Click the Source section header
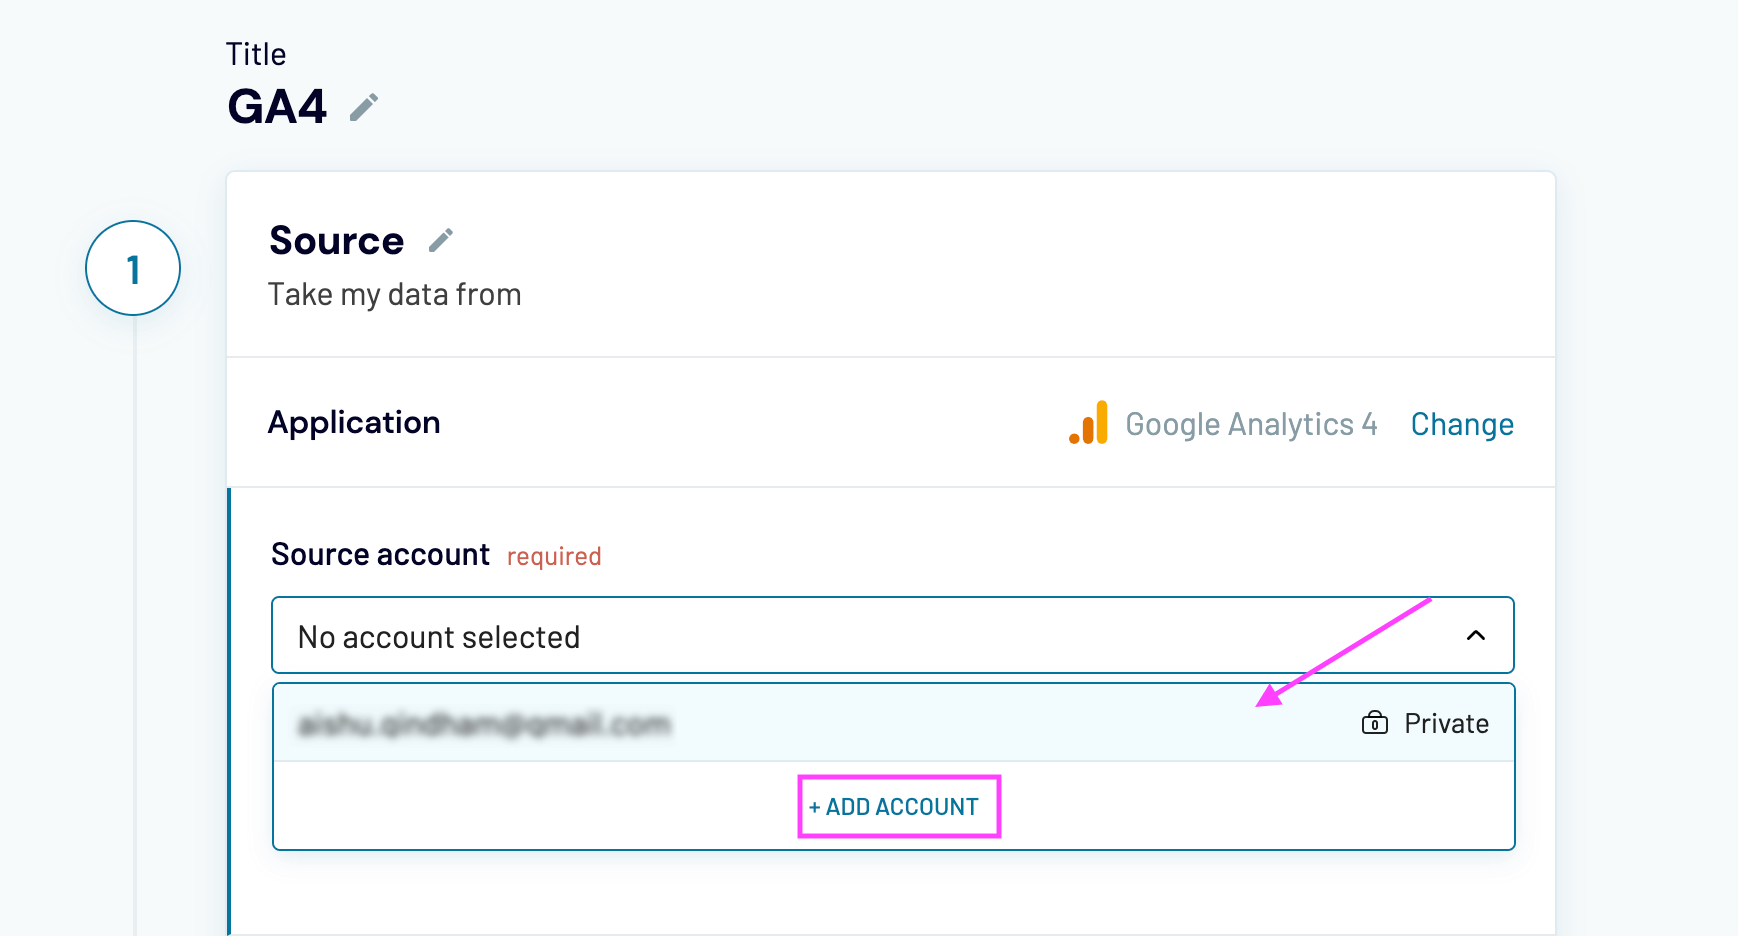Viewport: 1738px width, 936px height. tap(336, 239)
